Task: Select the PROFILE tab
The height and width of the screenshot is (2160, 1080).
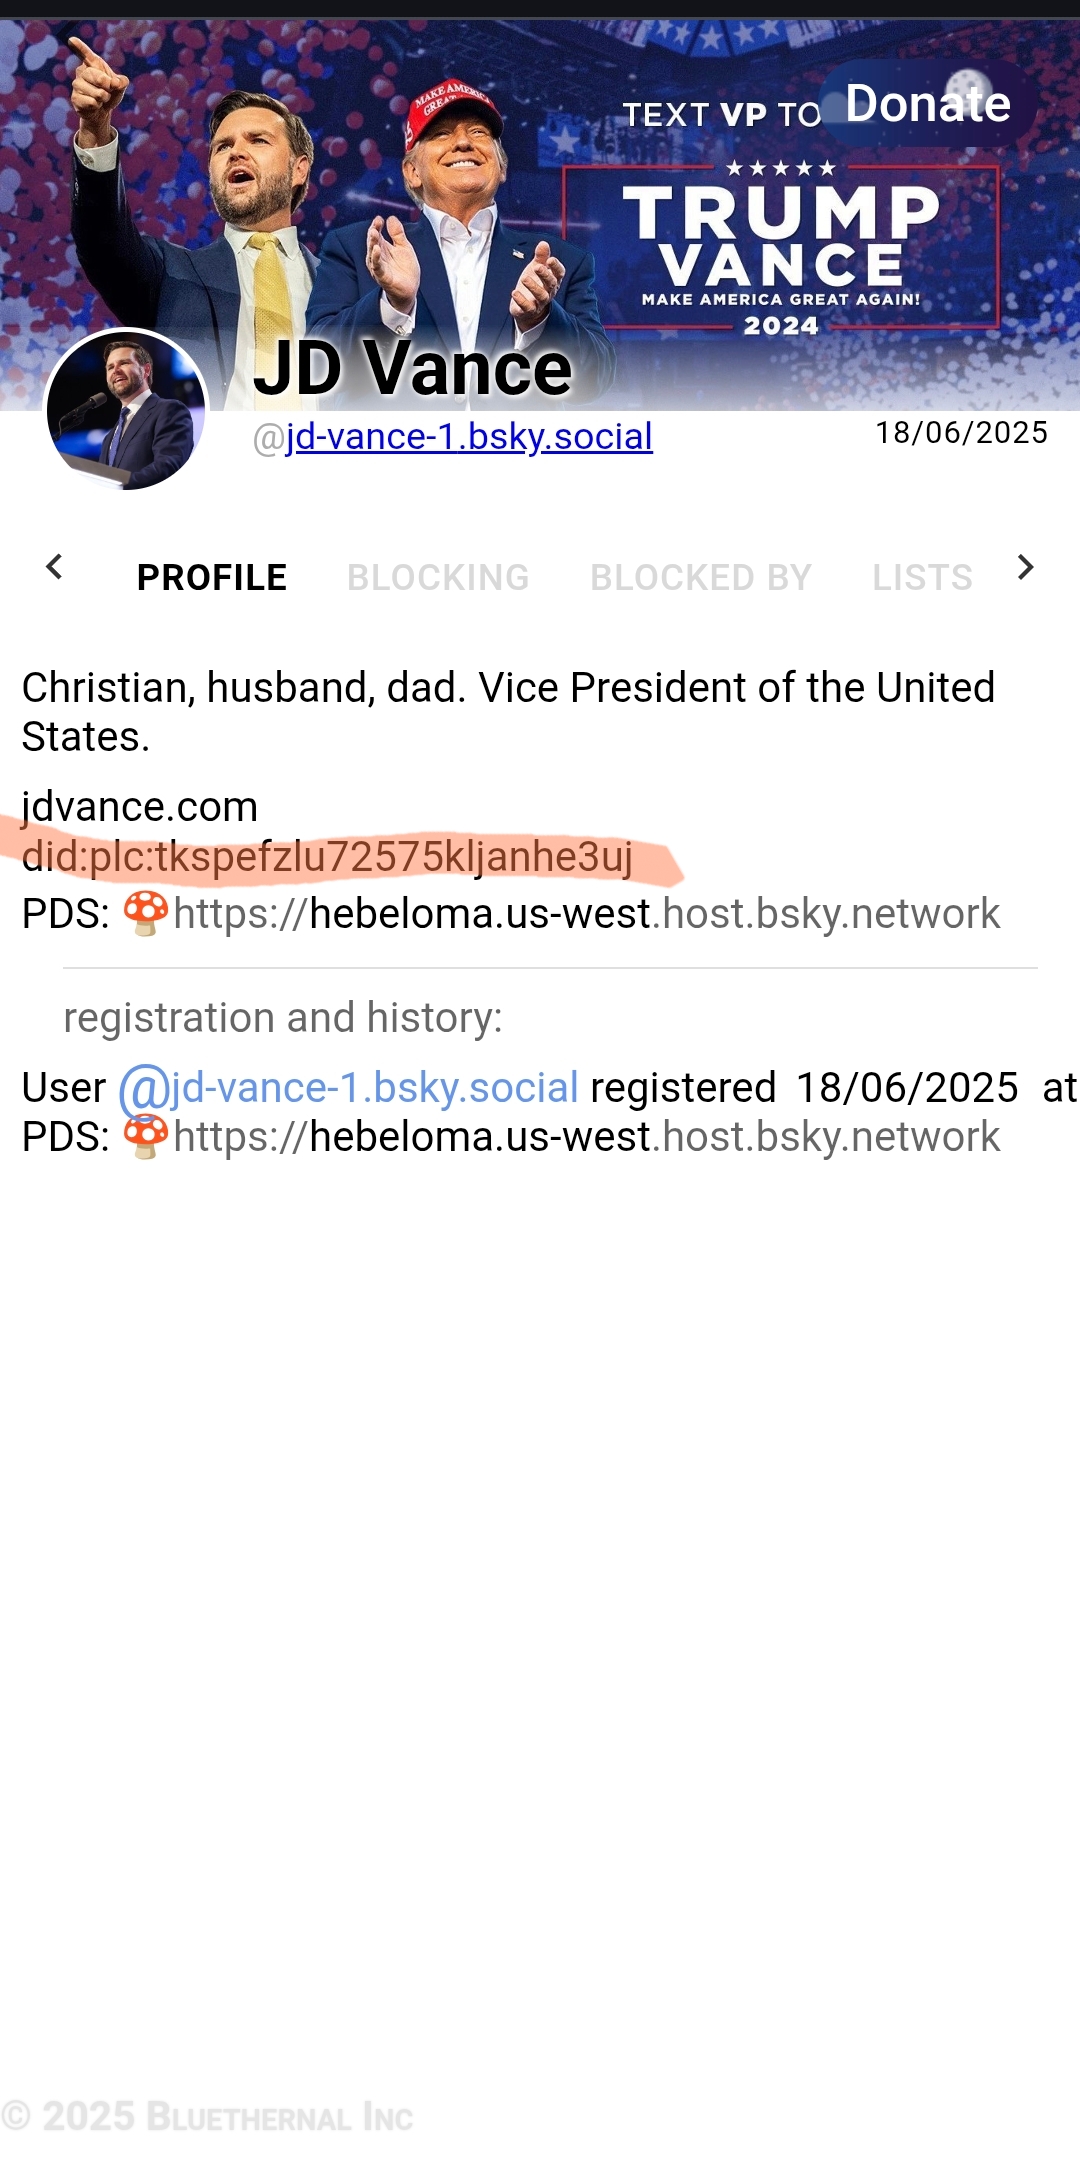Action: point(212,577)
